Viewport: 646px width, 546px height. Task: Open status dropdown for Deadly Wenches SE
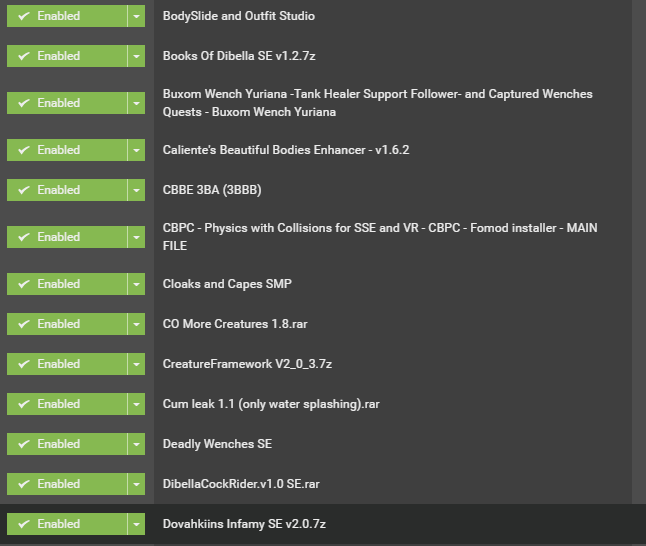[x=136, y=444]
